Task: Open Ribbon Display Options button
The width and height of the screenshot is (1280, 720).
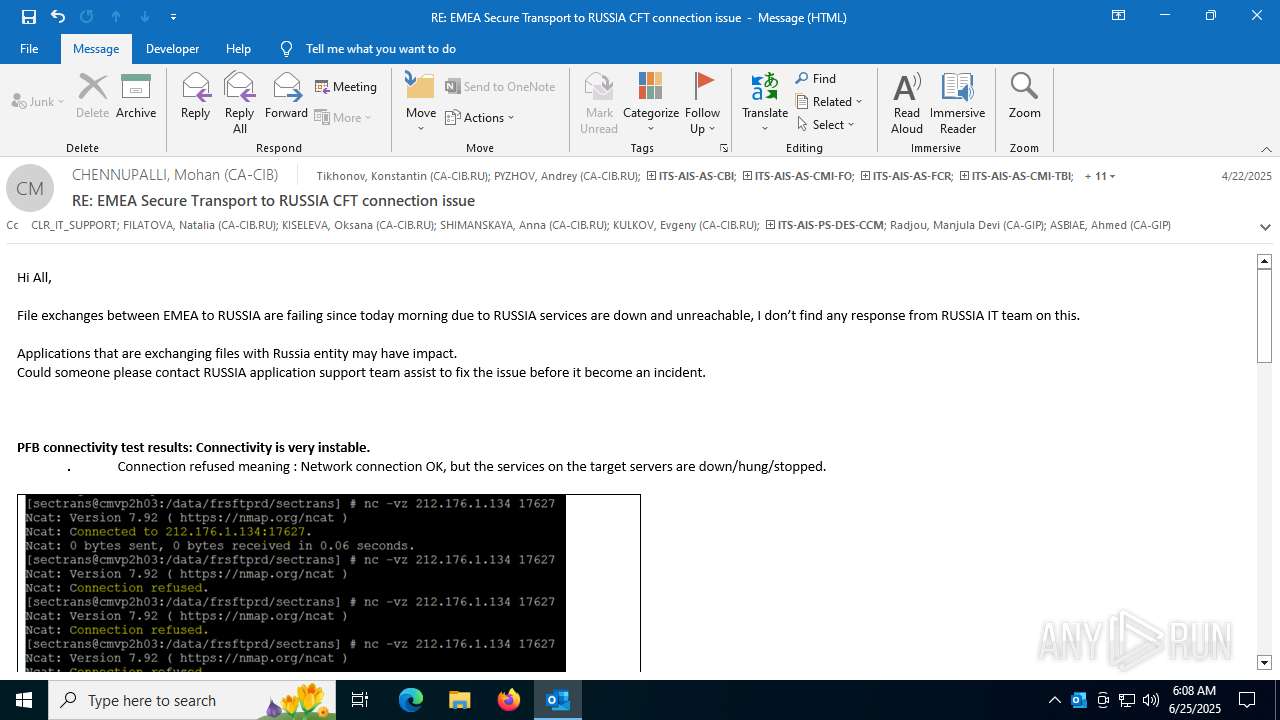Action: (x=1118, y=16)
